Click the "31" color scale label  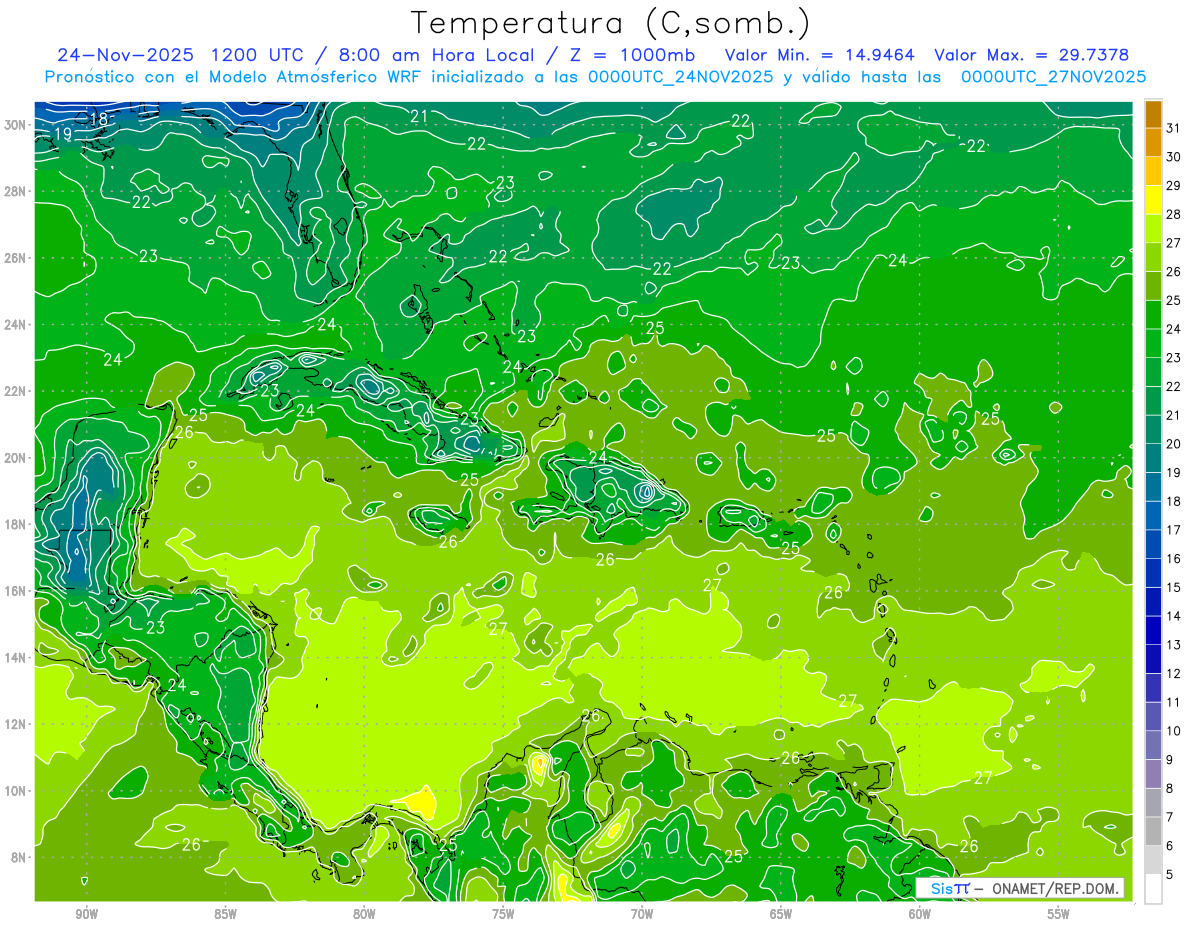1174,128
